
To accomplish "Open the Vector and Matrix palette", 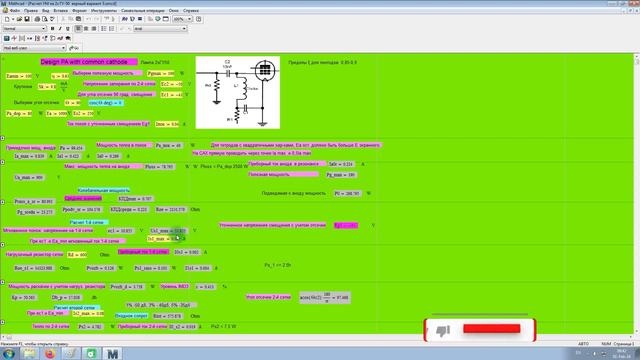I will click(x=22, y=38).
